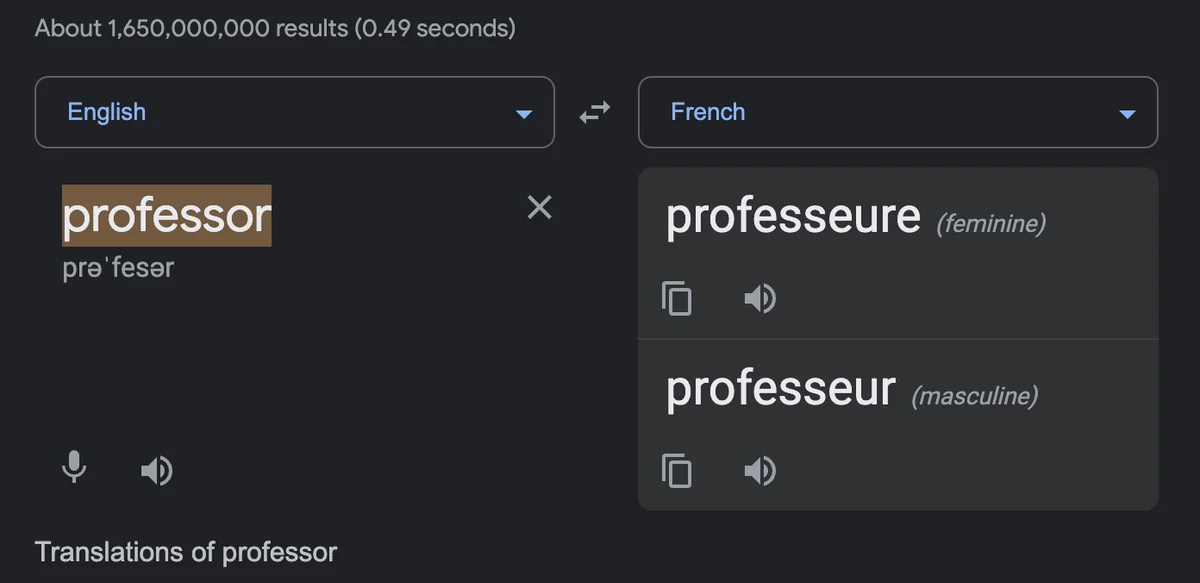Listen to the feminine translation professeure
The height and width of the screenshot is (583, 1200).
pos(760,298)
